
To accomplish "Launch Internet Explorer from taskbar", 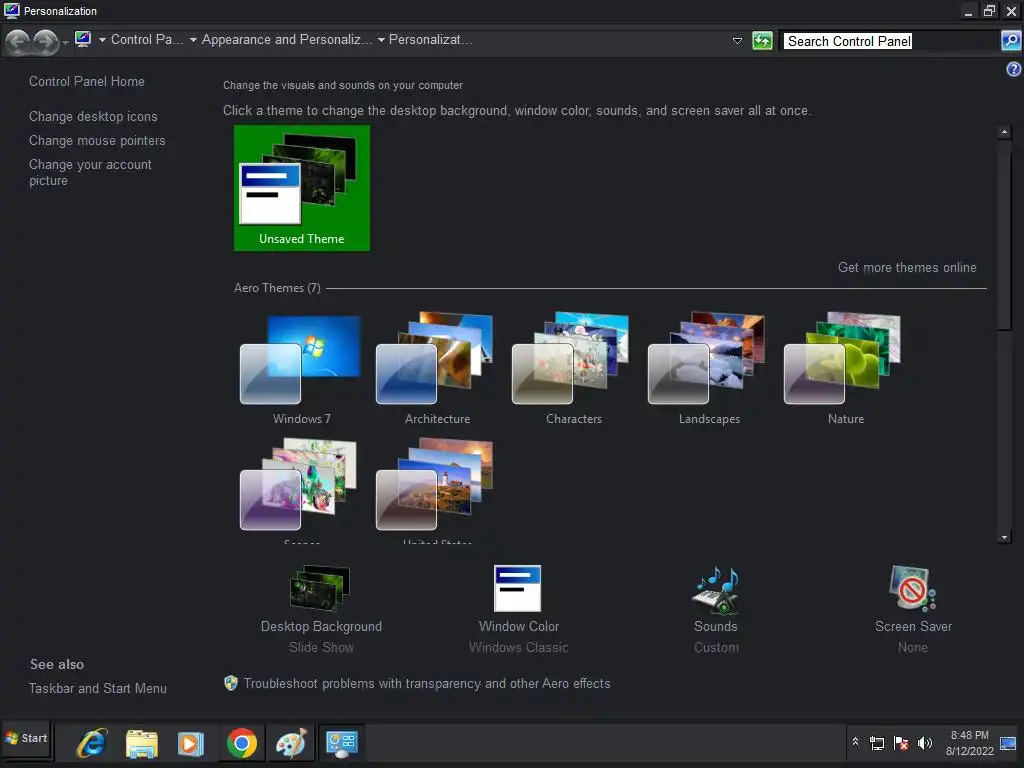I will pyautogui.click(x=92, y=743).
